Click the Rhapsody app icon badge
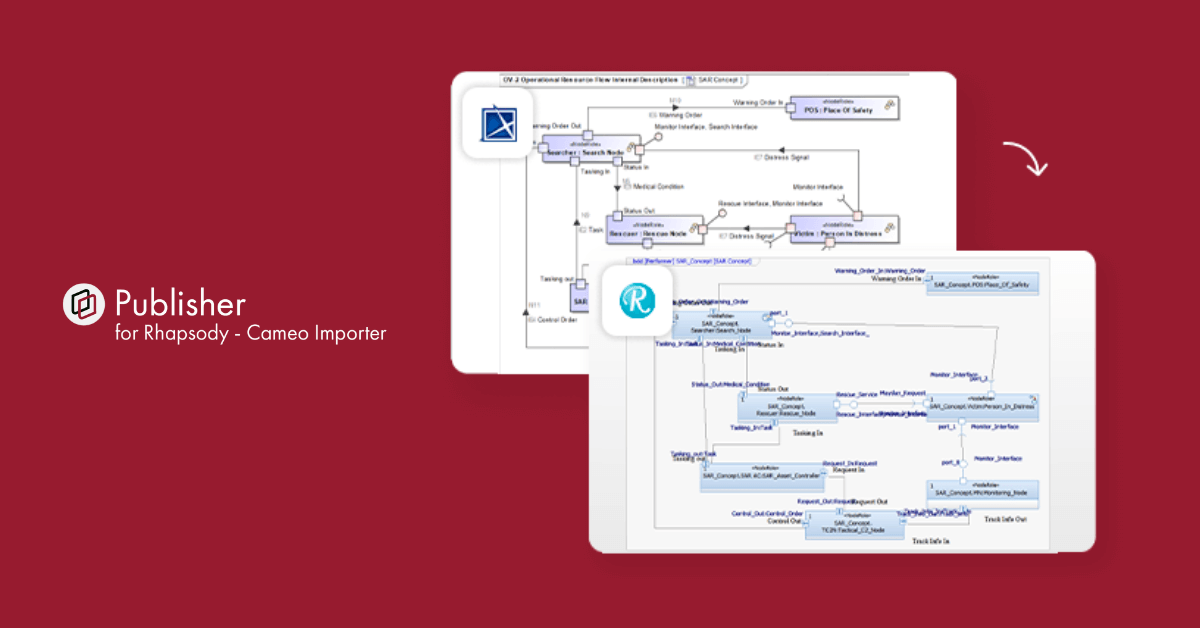Viewport: 1200px width, 628px height. pos(636,301)
